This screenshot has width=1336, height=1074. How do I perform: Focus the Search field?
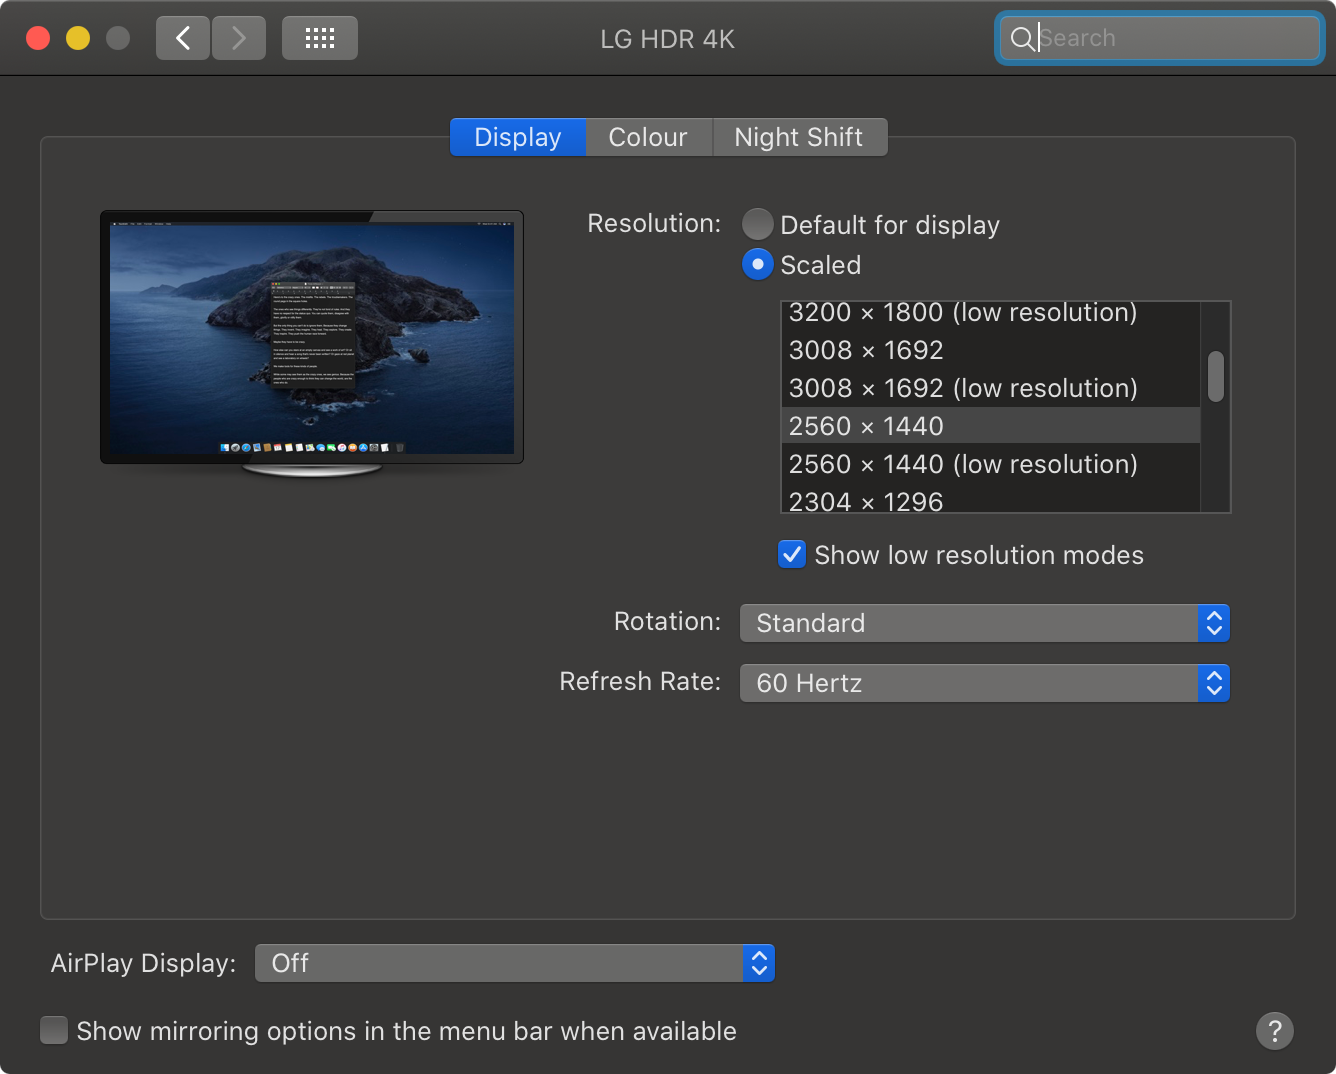click(x=1160, y=39)
